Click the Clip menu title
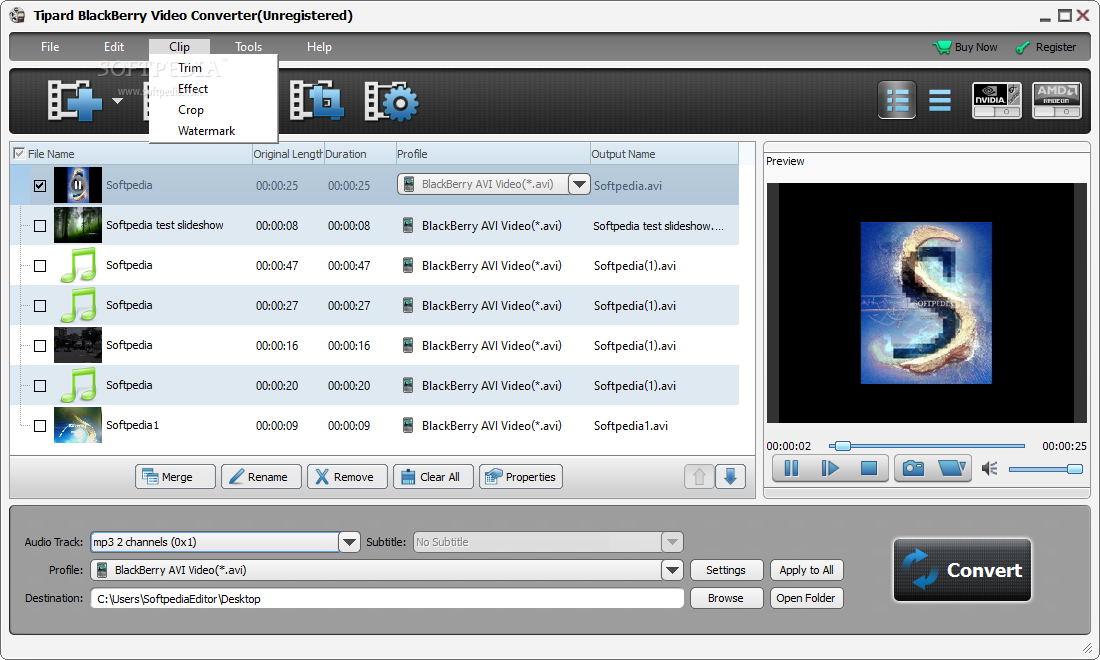1100x660 pixels. 180,47
